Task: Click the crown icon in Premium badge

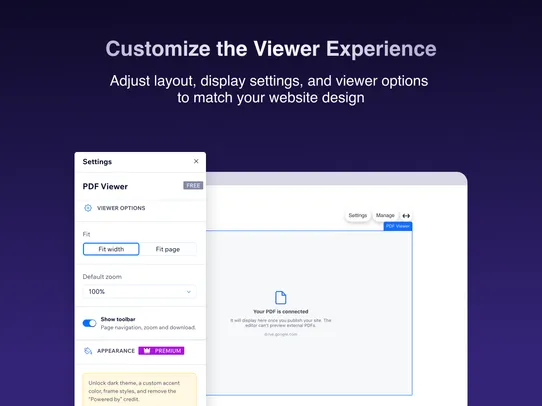Action: coord(147,351)
